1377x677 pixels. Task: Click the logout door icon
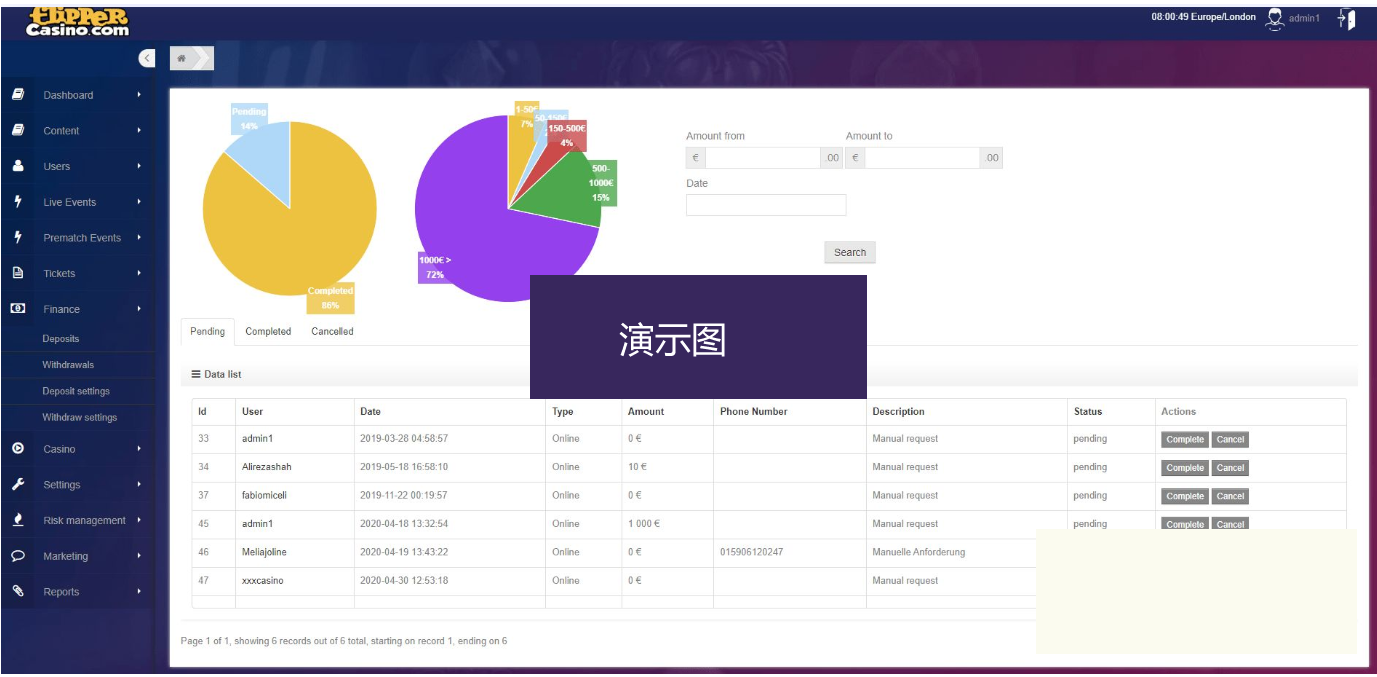1346,19
